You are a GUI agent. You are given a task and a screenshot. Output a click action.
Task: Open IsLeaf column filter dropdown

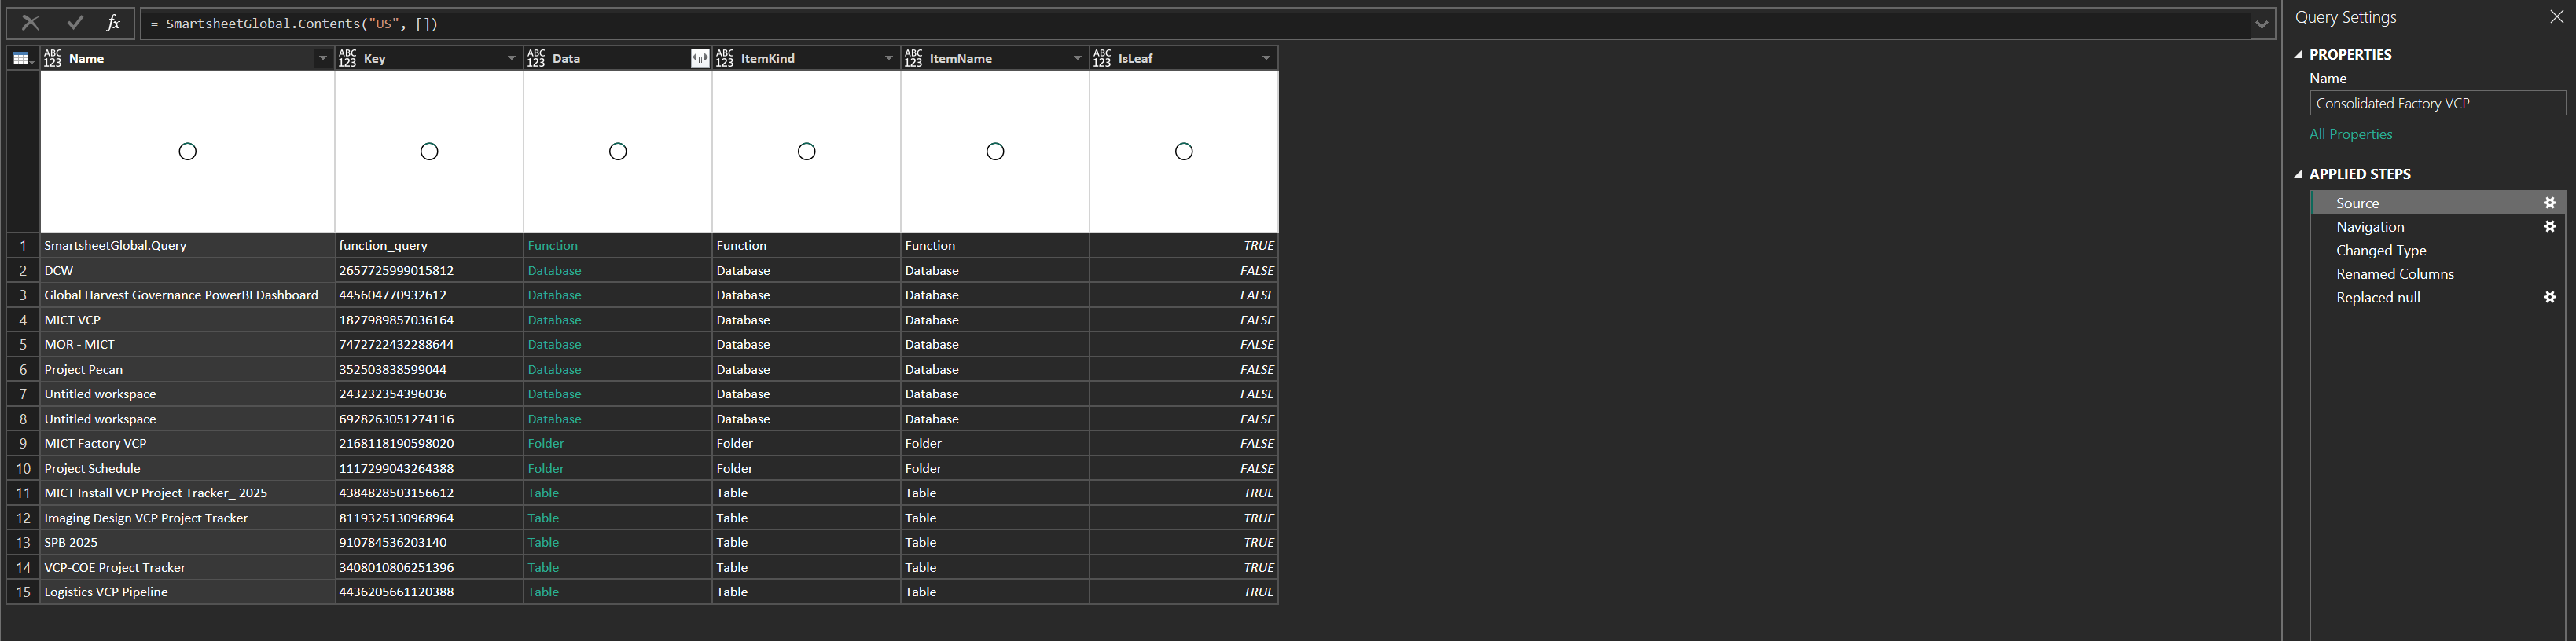(1266, 59)
